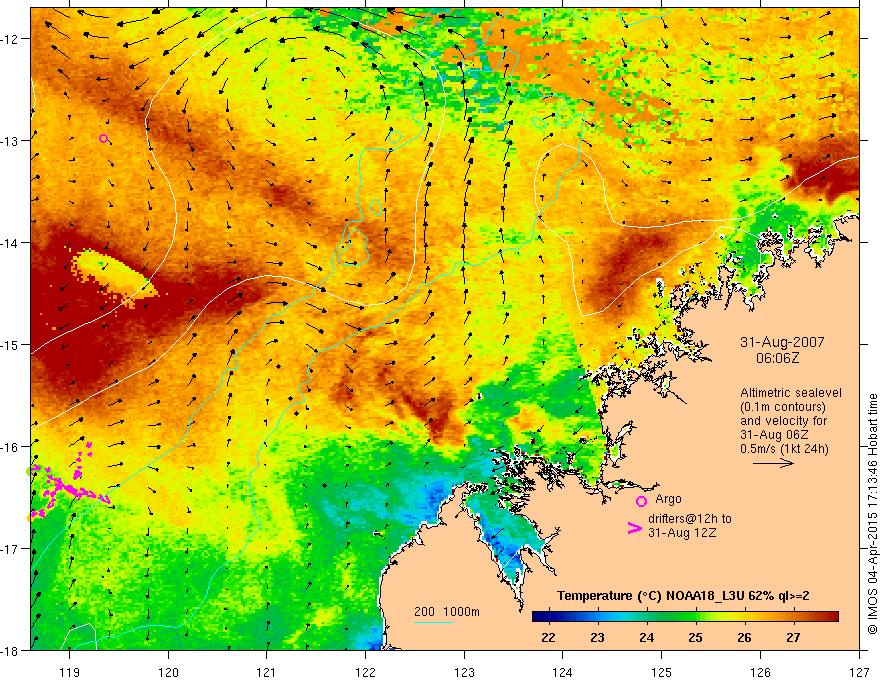The width and height of the screenshot is (880, 680).
Task: Click the 'Altimetric sealevel' text line
Action: click(x=791, y=393)
